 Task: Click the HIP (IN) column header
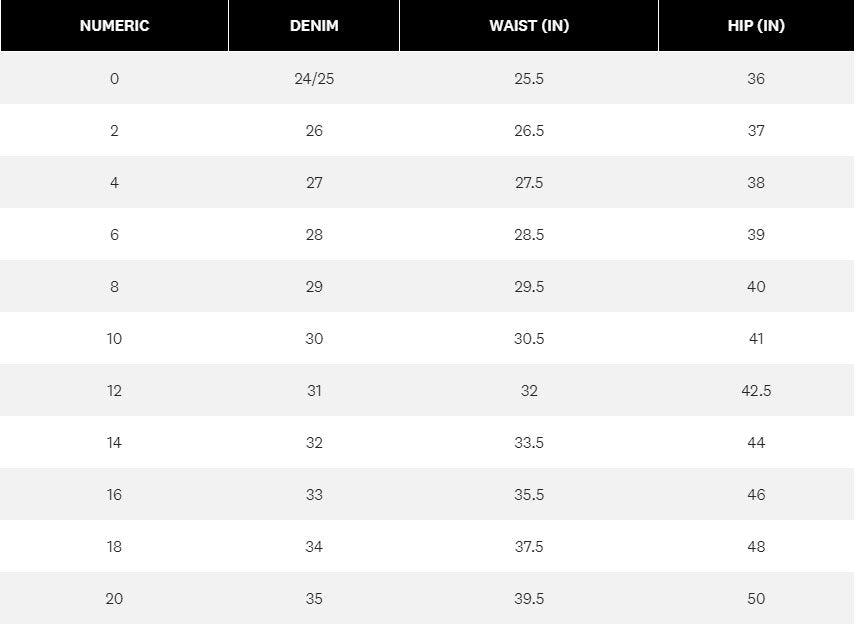click(x=756, y=26)
